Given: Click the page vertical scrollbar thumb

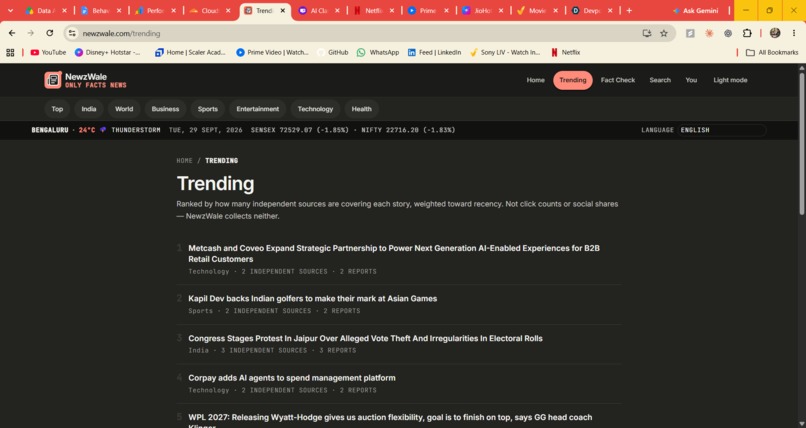Looking at the screenshot, I should 801,144.
